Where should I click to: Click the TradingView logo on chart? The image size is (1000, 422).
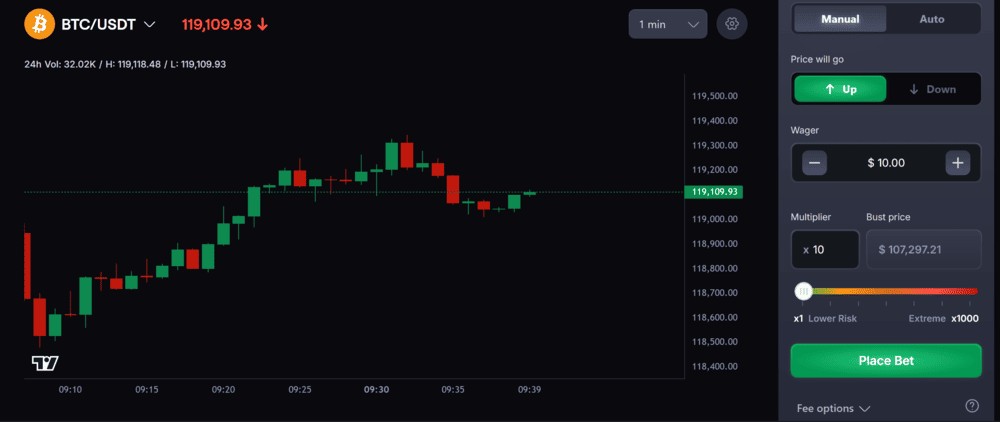45,362
